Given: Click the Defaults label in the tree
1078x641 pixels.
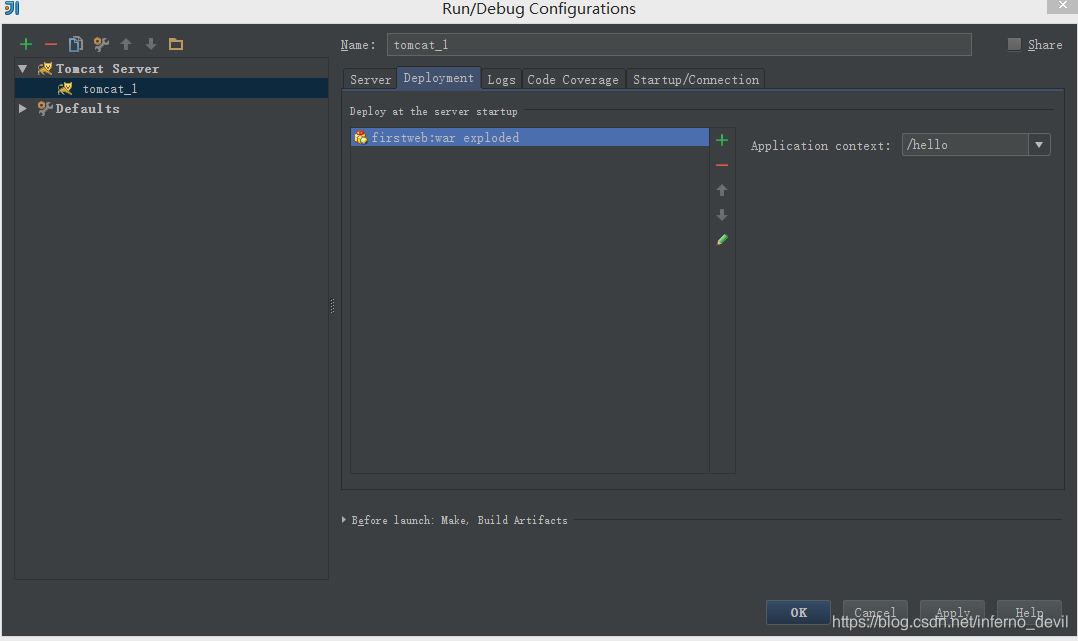Looking at the screenshot, I should pyautogui.click(x=87, y=109).
